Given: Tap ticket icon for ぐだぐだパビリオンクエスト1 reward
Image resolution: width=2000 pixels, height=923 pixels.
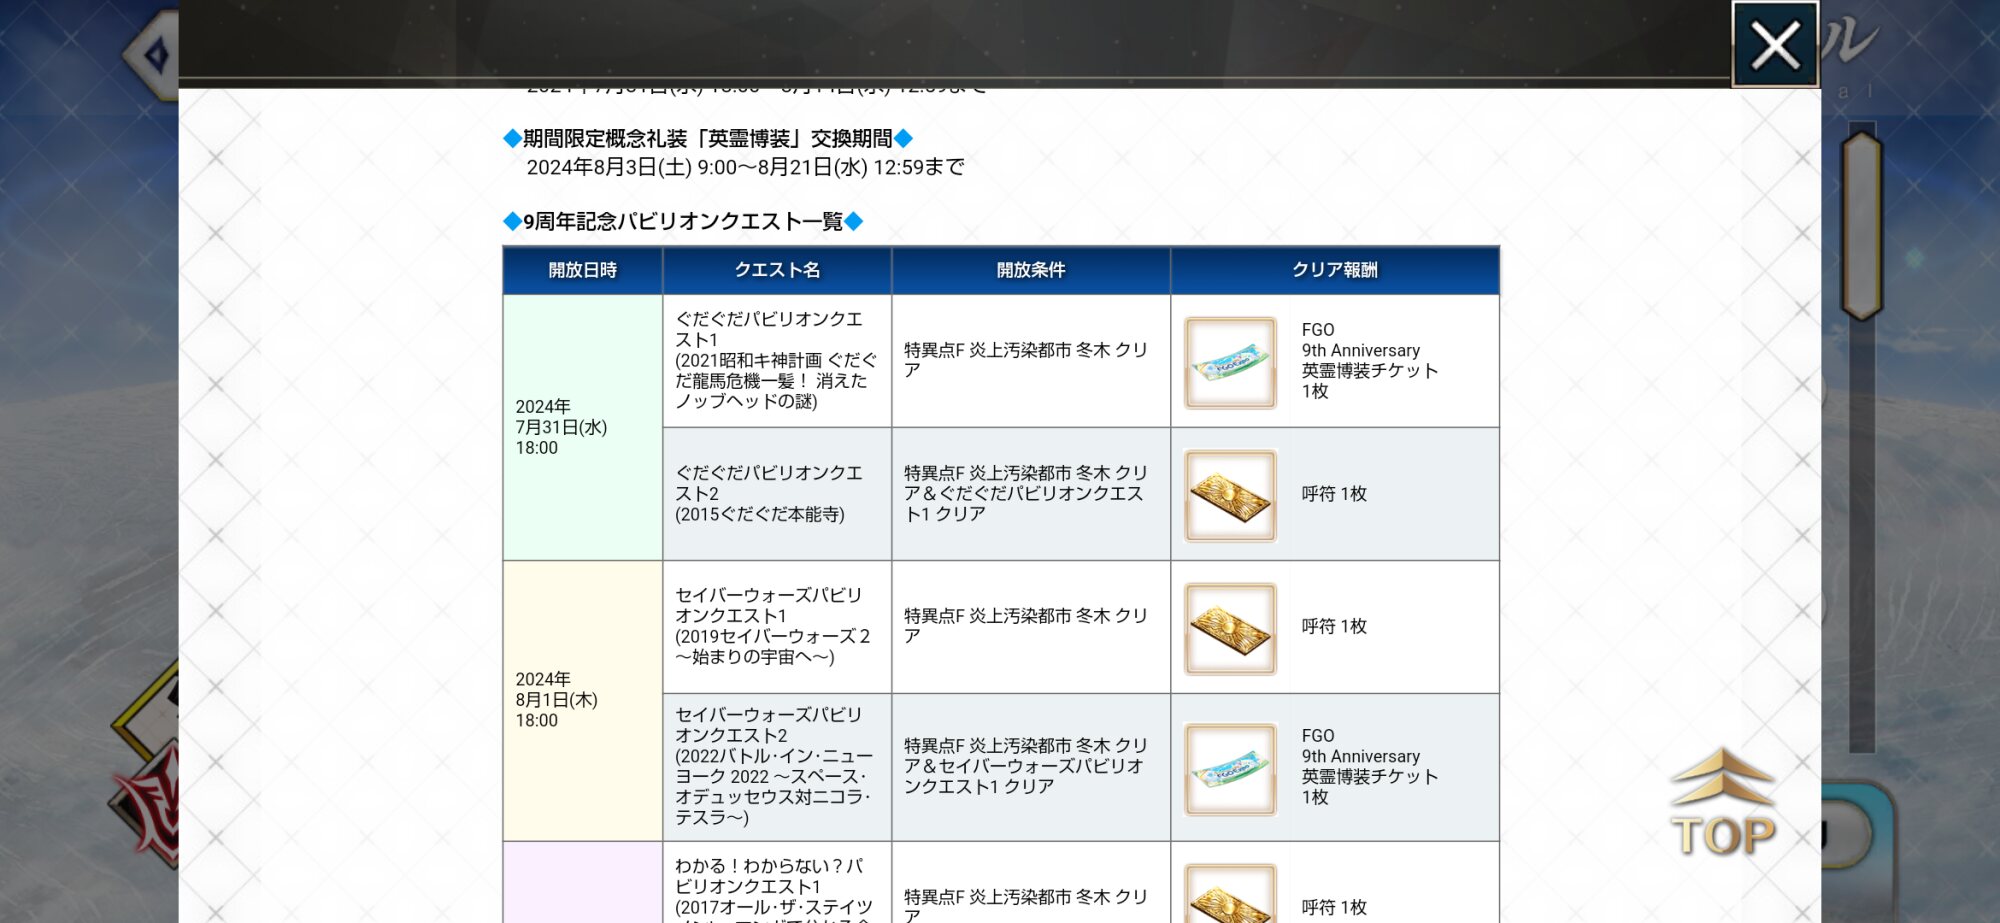Looking at the screenshot, I should tap(1230, 362).
